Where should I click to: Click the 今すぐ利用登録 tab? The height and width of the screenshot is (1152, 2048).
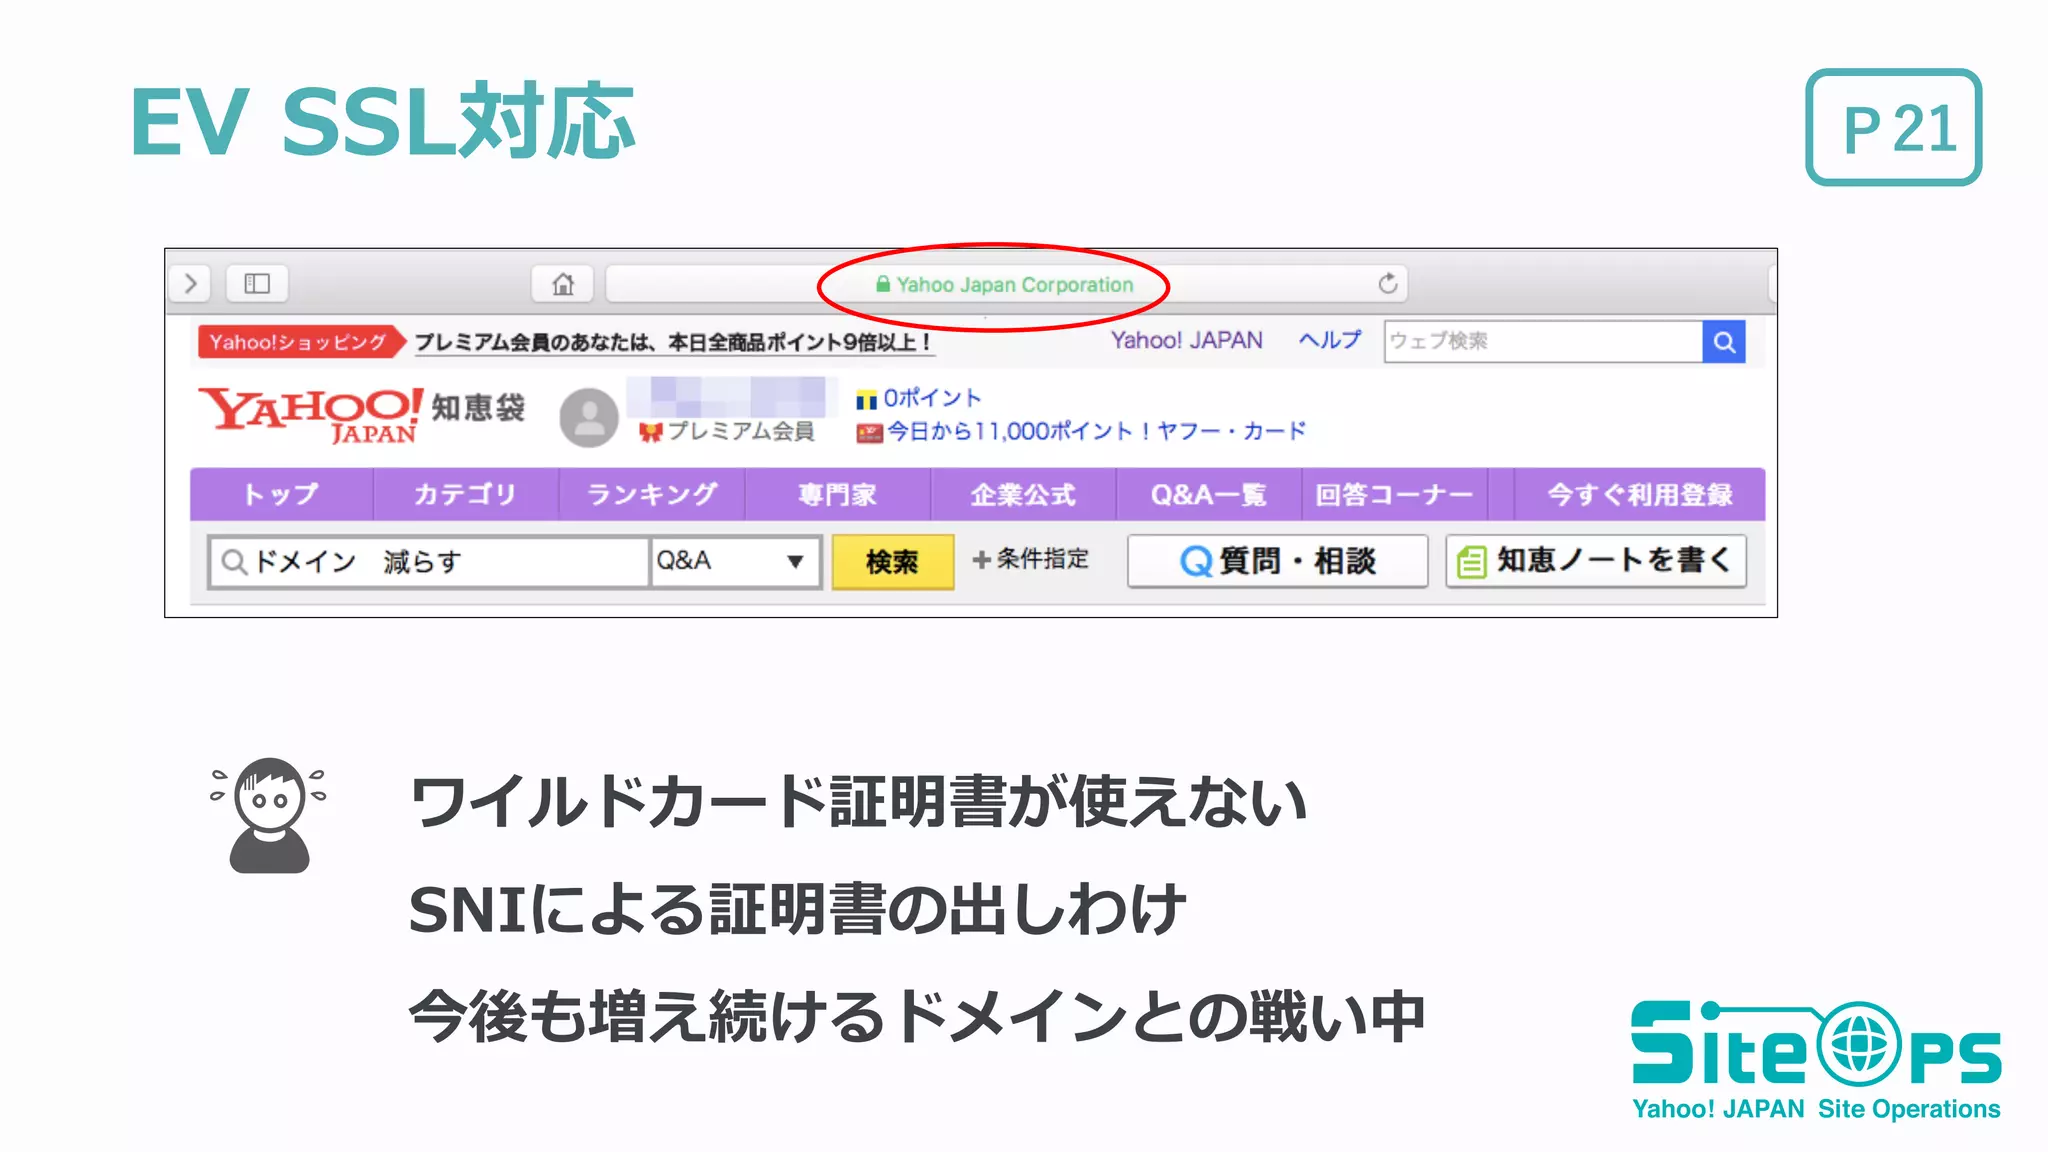click(1640, 494)
